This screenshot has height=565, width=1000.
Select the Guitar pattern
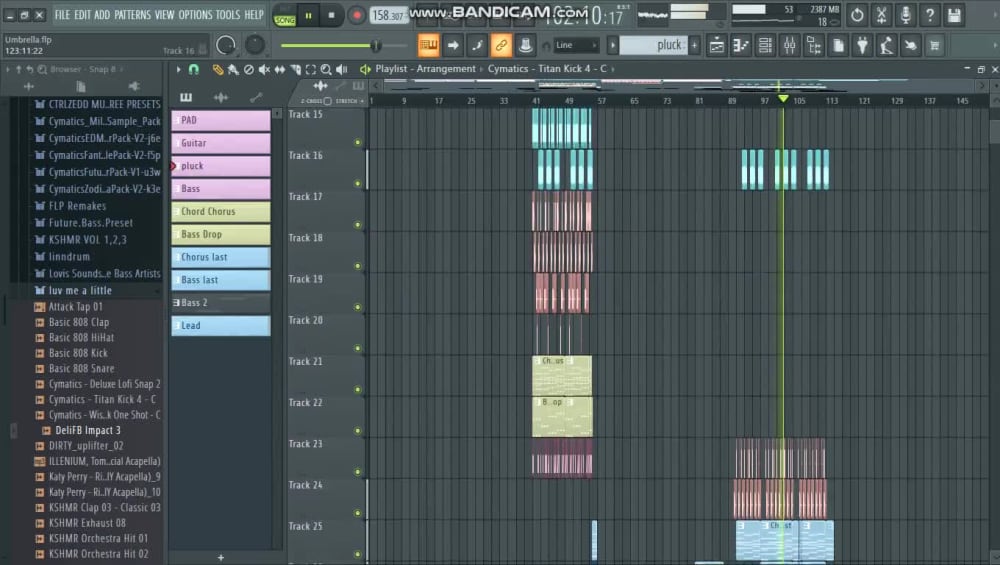[221, 143]
